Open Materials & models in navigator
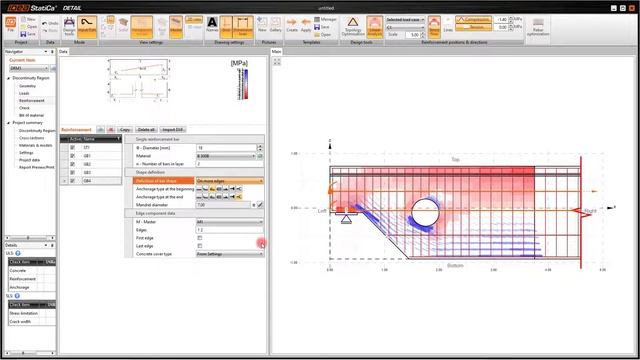Viewport: 640px width, 360px height. tap(36, 145)
